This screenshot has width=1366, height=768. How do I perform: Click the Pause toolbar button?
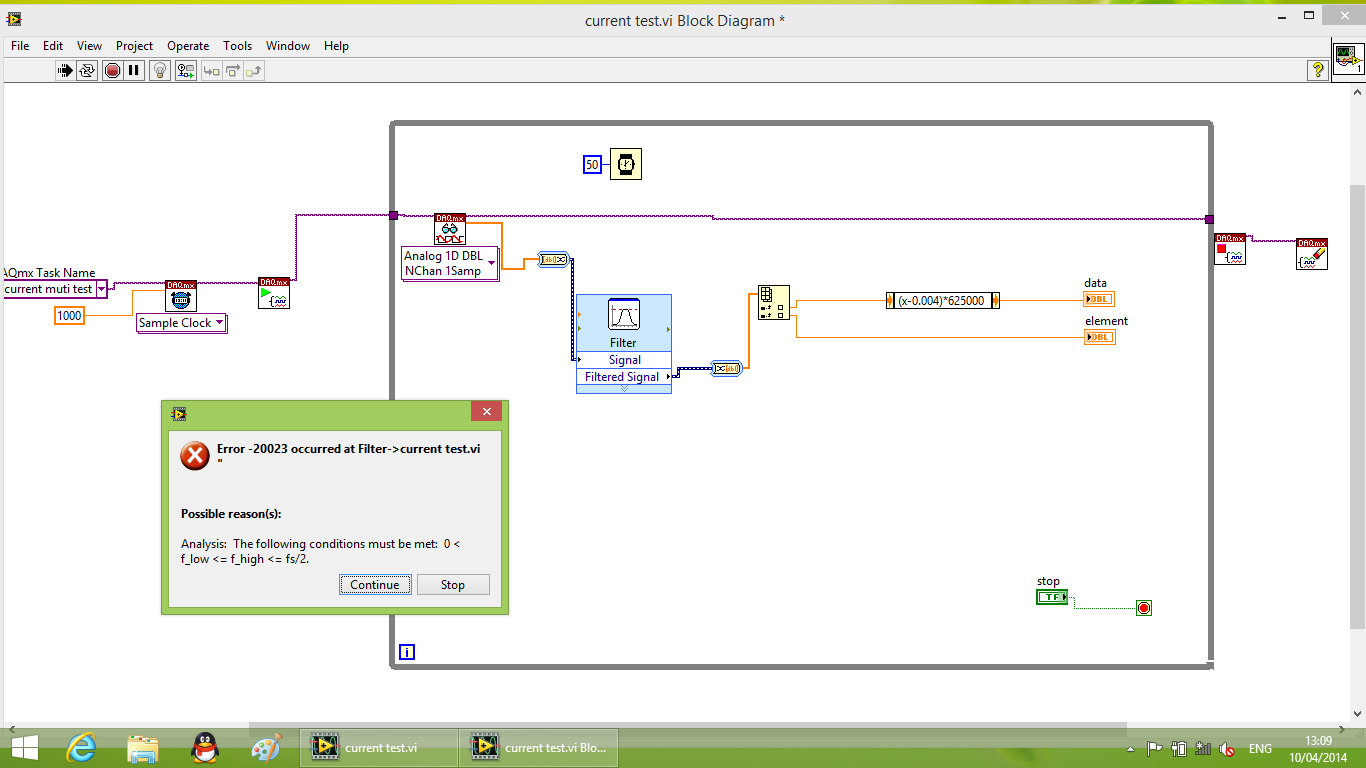point(134,70)
